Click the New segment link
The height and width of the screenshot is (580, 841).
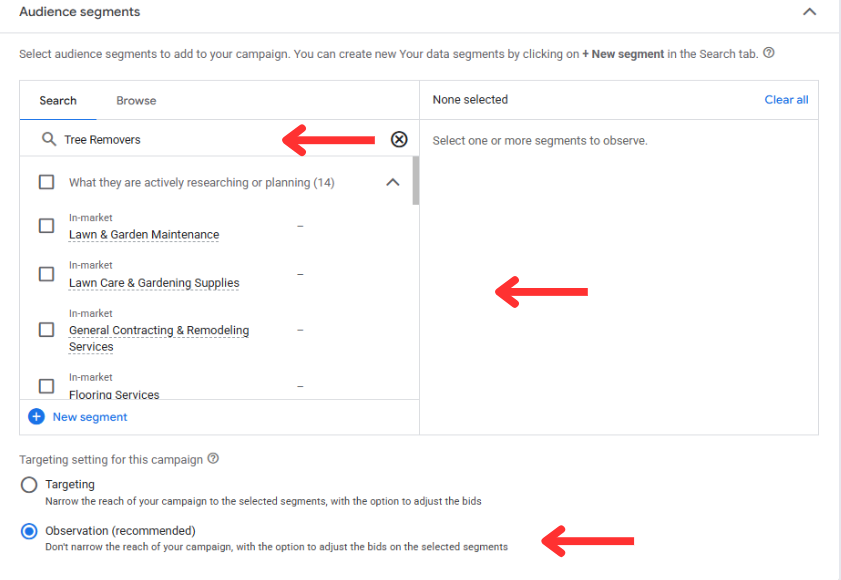point(90,417)
